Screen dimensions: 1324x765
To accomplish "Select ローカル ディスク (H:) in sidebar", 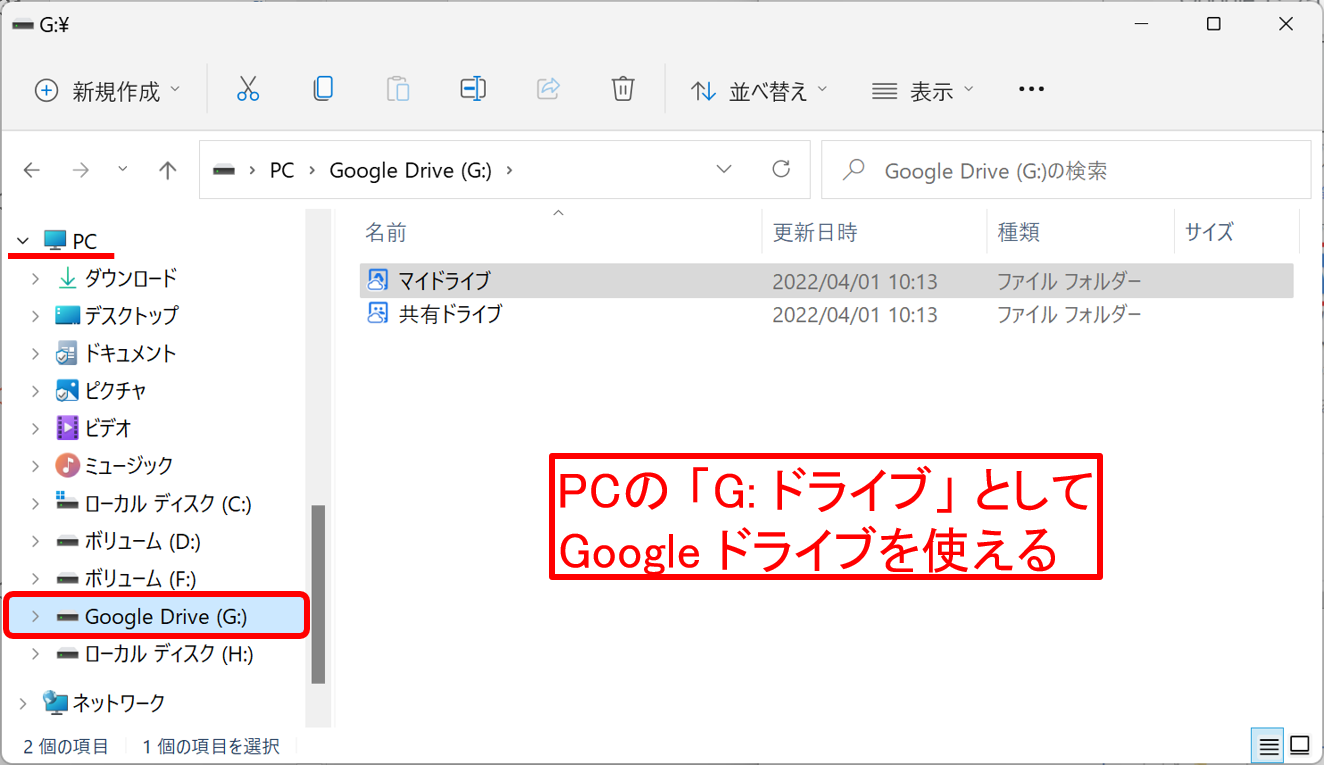I will point(169,654).
